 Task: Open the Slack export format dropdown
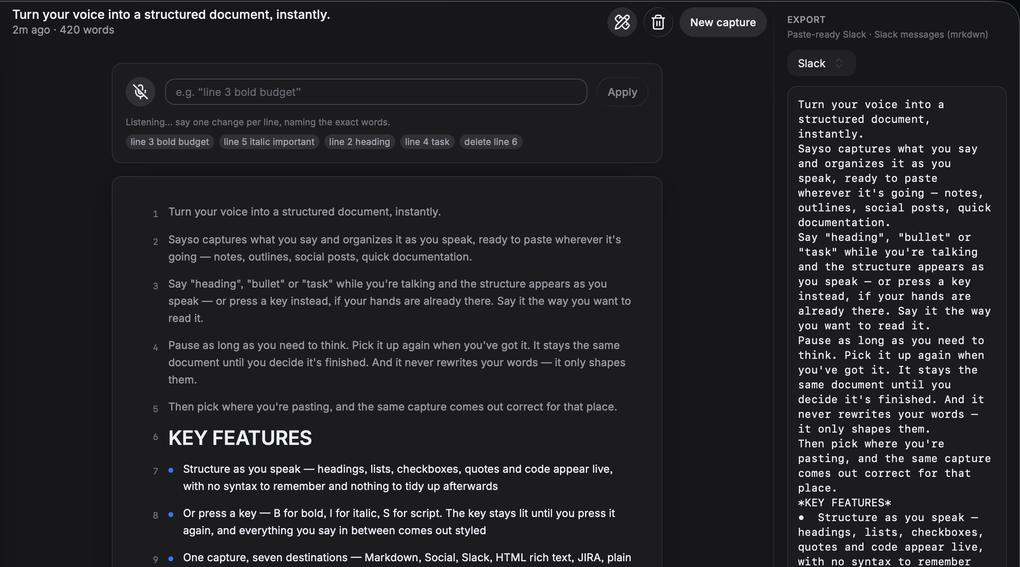tap(821, 63)
